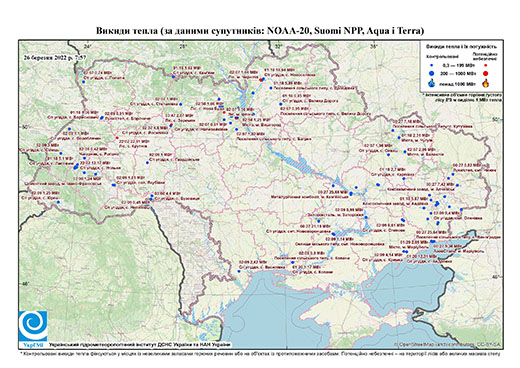The image size is (520, 368).
Task: Select the blue flame legend icon
Action: (x=432, y=83)
